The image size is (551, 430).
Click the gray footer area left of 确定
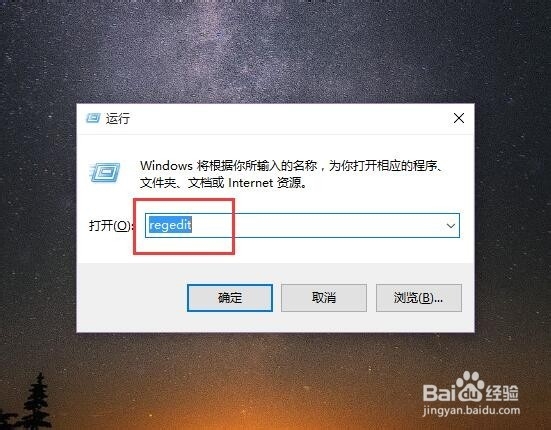point(132,298)
